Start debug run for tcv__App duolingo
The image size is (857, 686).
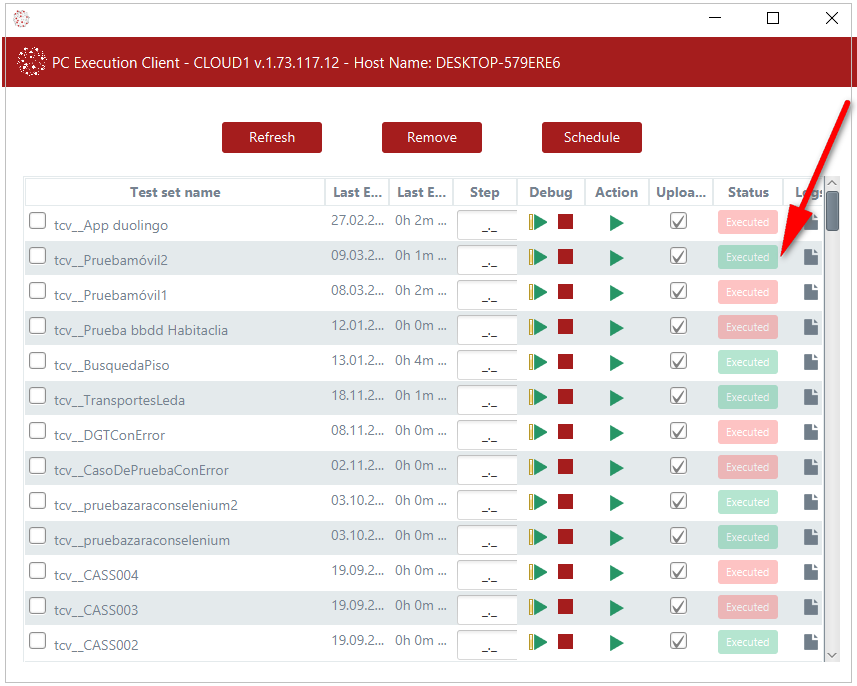coord(539,222)
